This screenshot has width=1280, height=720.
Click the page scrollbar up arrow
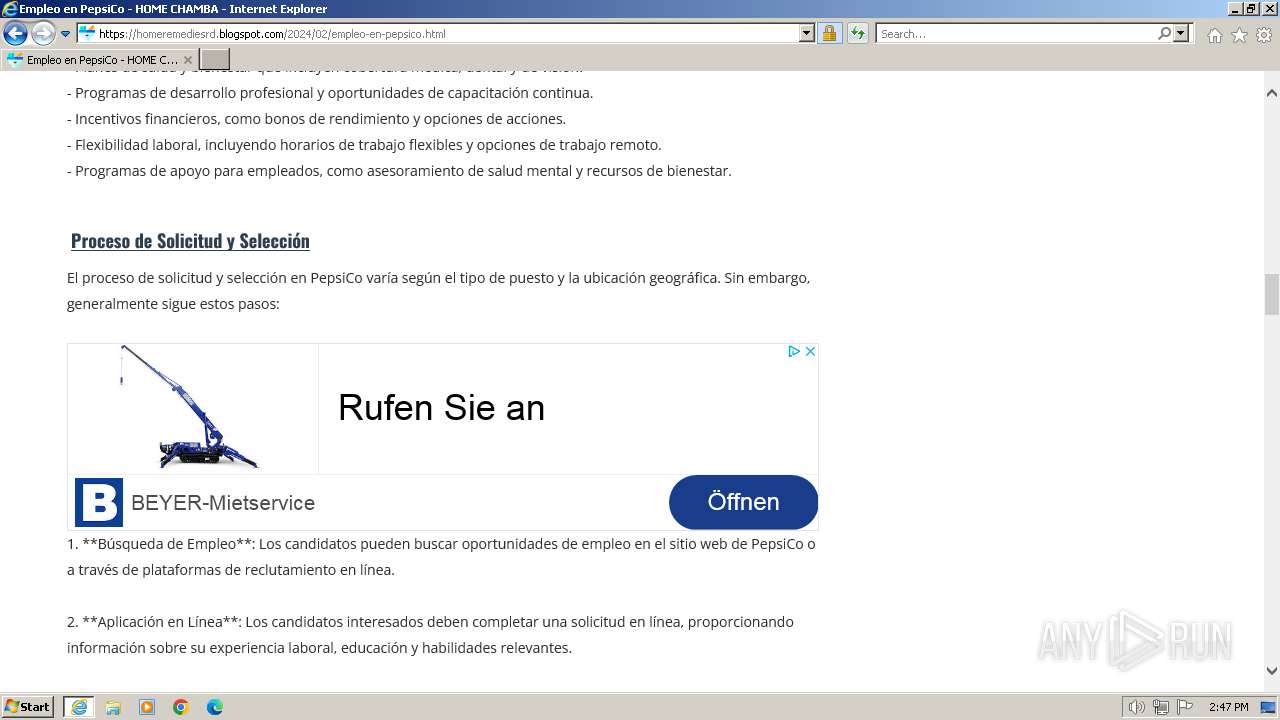[1271, 93]
